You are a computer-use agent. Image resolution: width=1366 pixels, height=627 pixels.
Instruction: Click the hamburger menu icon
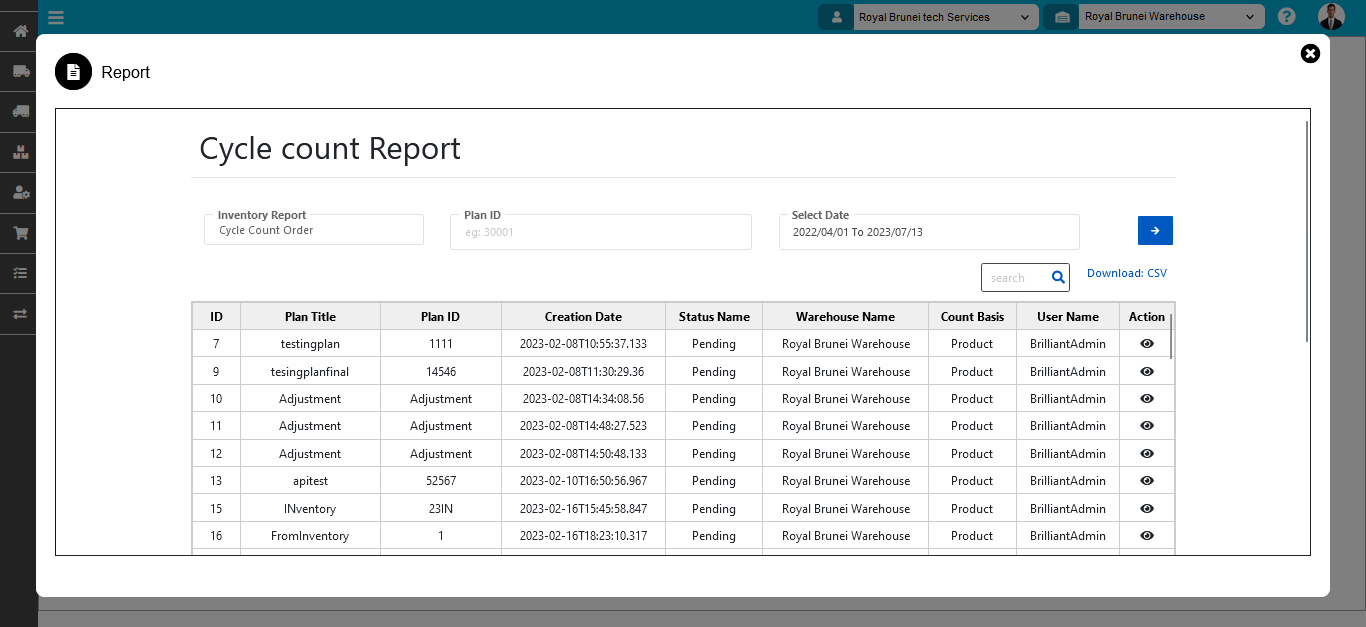pos(56,17)
